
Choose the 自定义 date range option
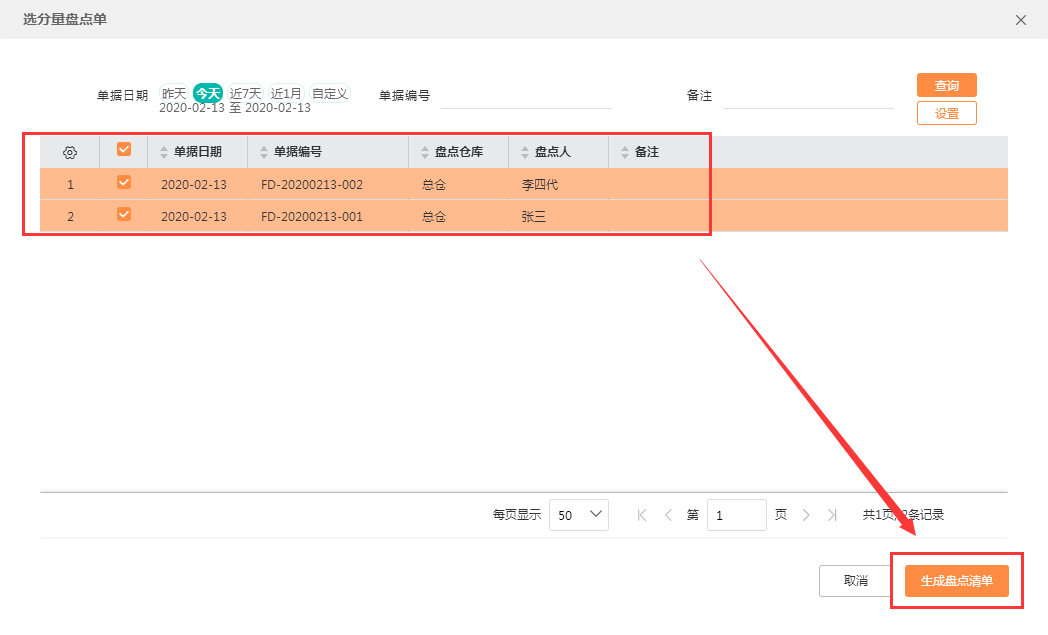[330, 93]
